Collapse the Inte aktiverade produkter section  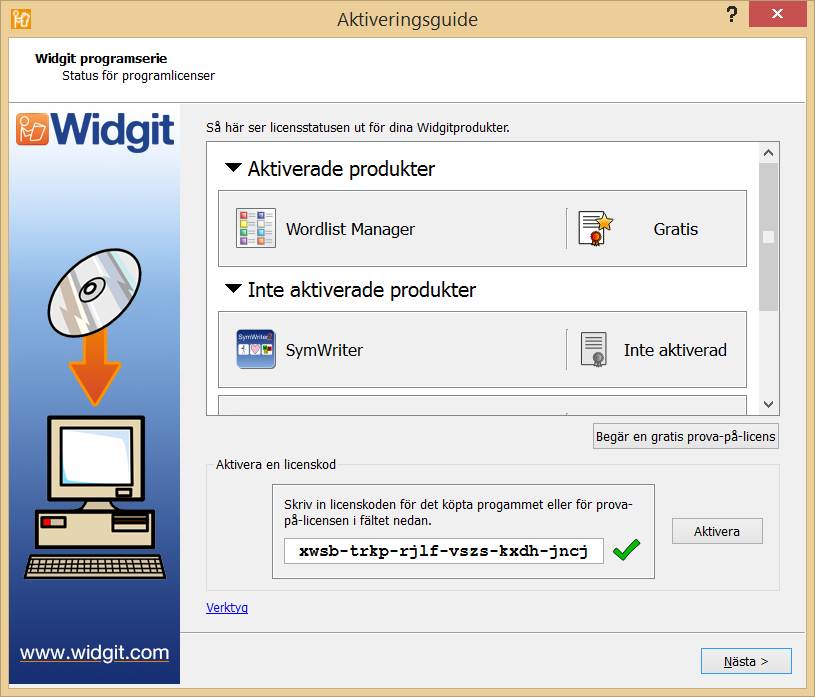pos(233,288)
